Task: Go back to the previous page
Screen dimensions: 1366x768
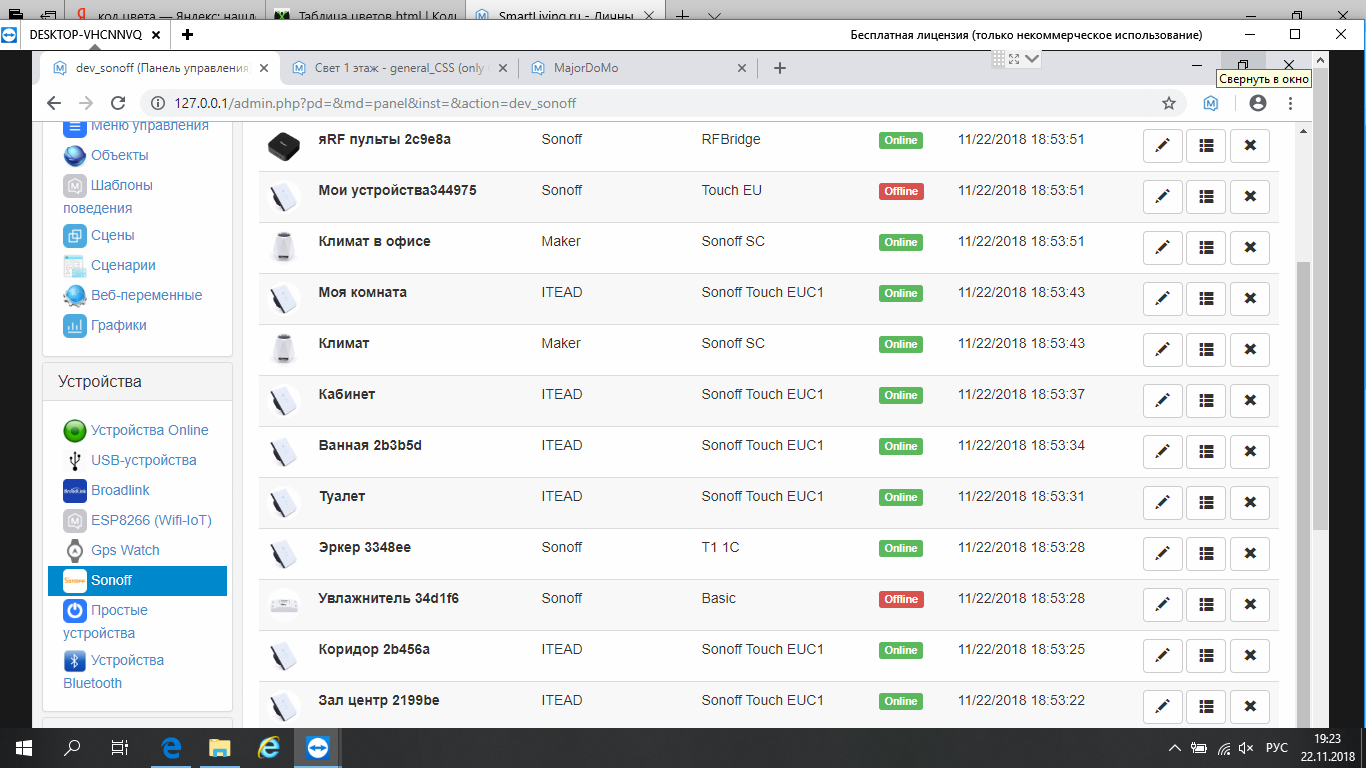Action: coord(54,103)
